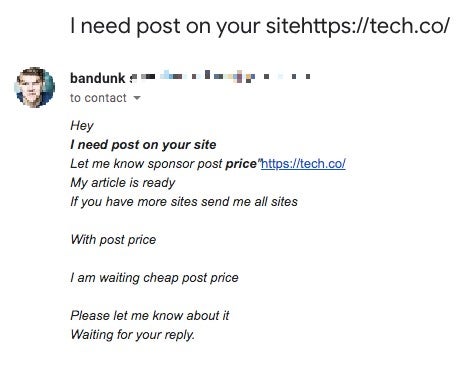Click 'Please let me know about it'
Image resolution: width=456 pixels, height=366 pixels.
[150, 316]
